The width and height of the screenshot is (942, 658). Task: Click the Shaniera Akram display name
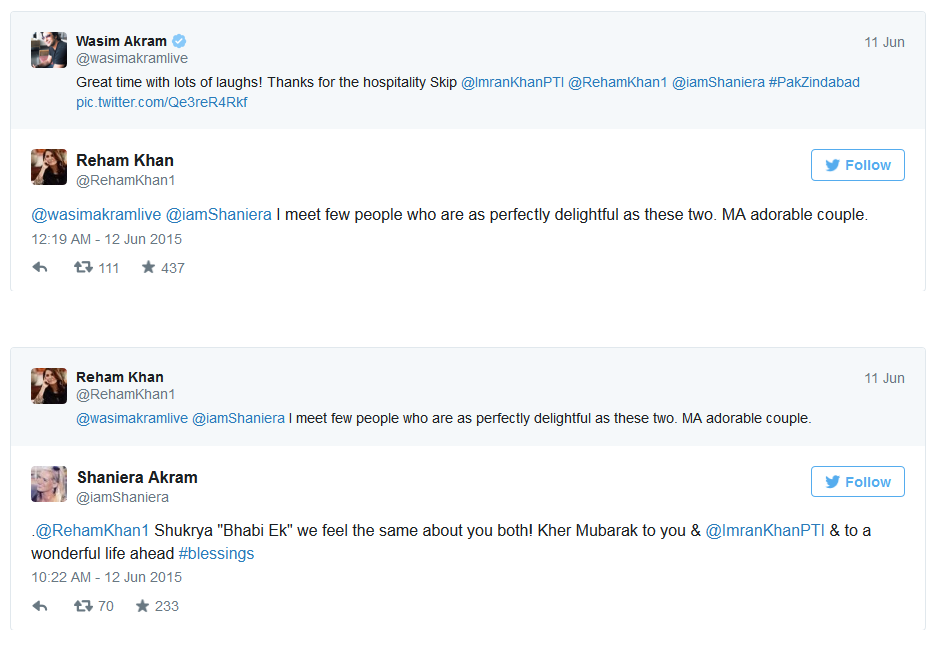tap(137, 477)
